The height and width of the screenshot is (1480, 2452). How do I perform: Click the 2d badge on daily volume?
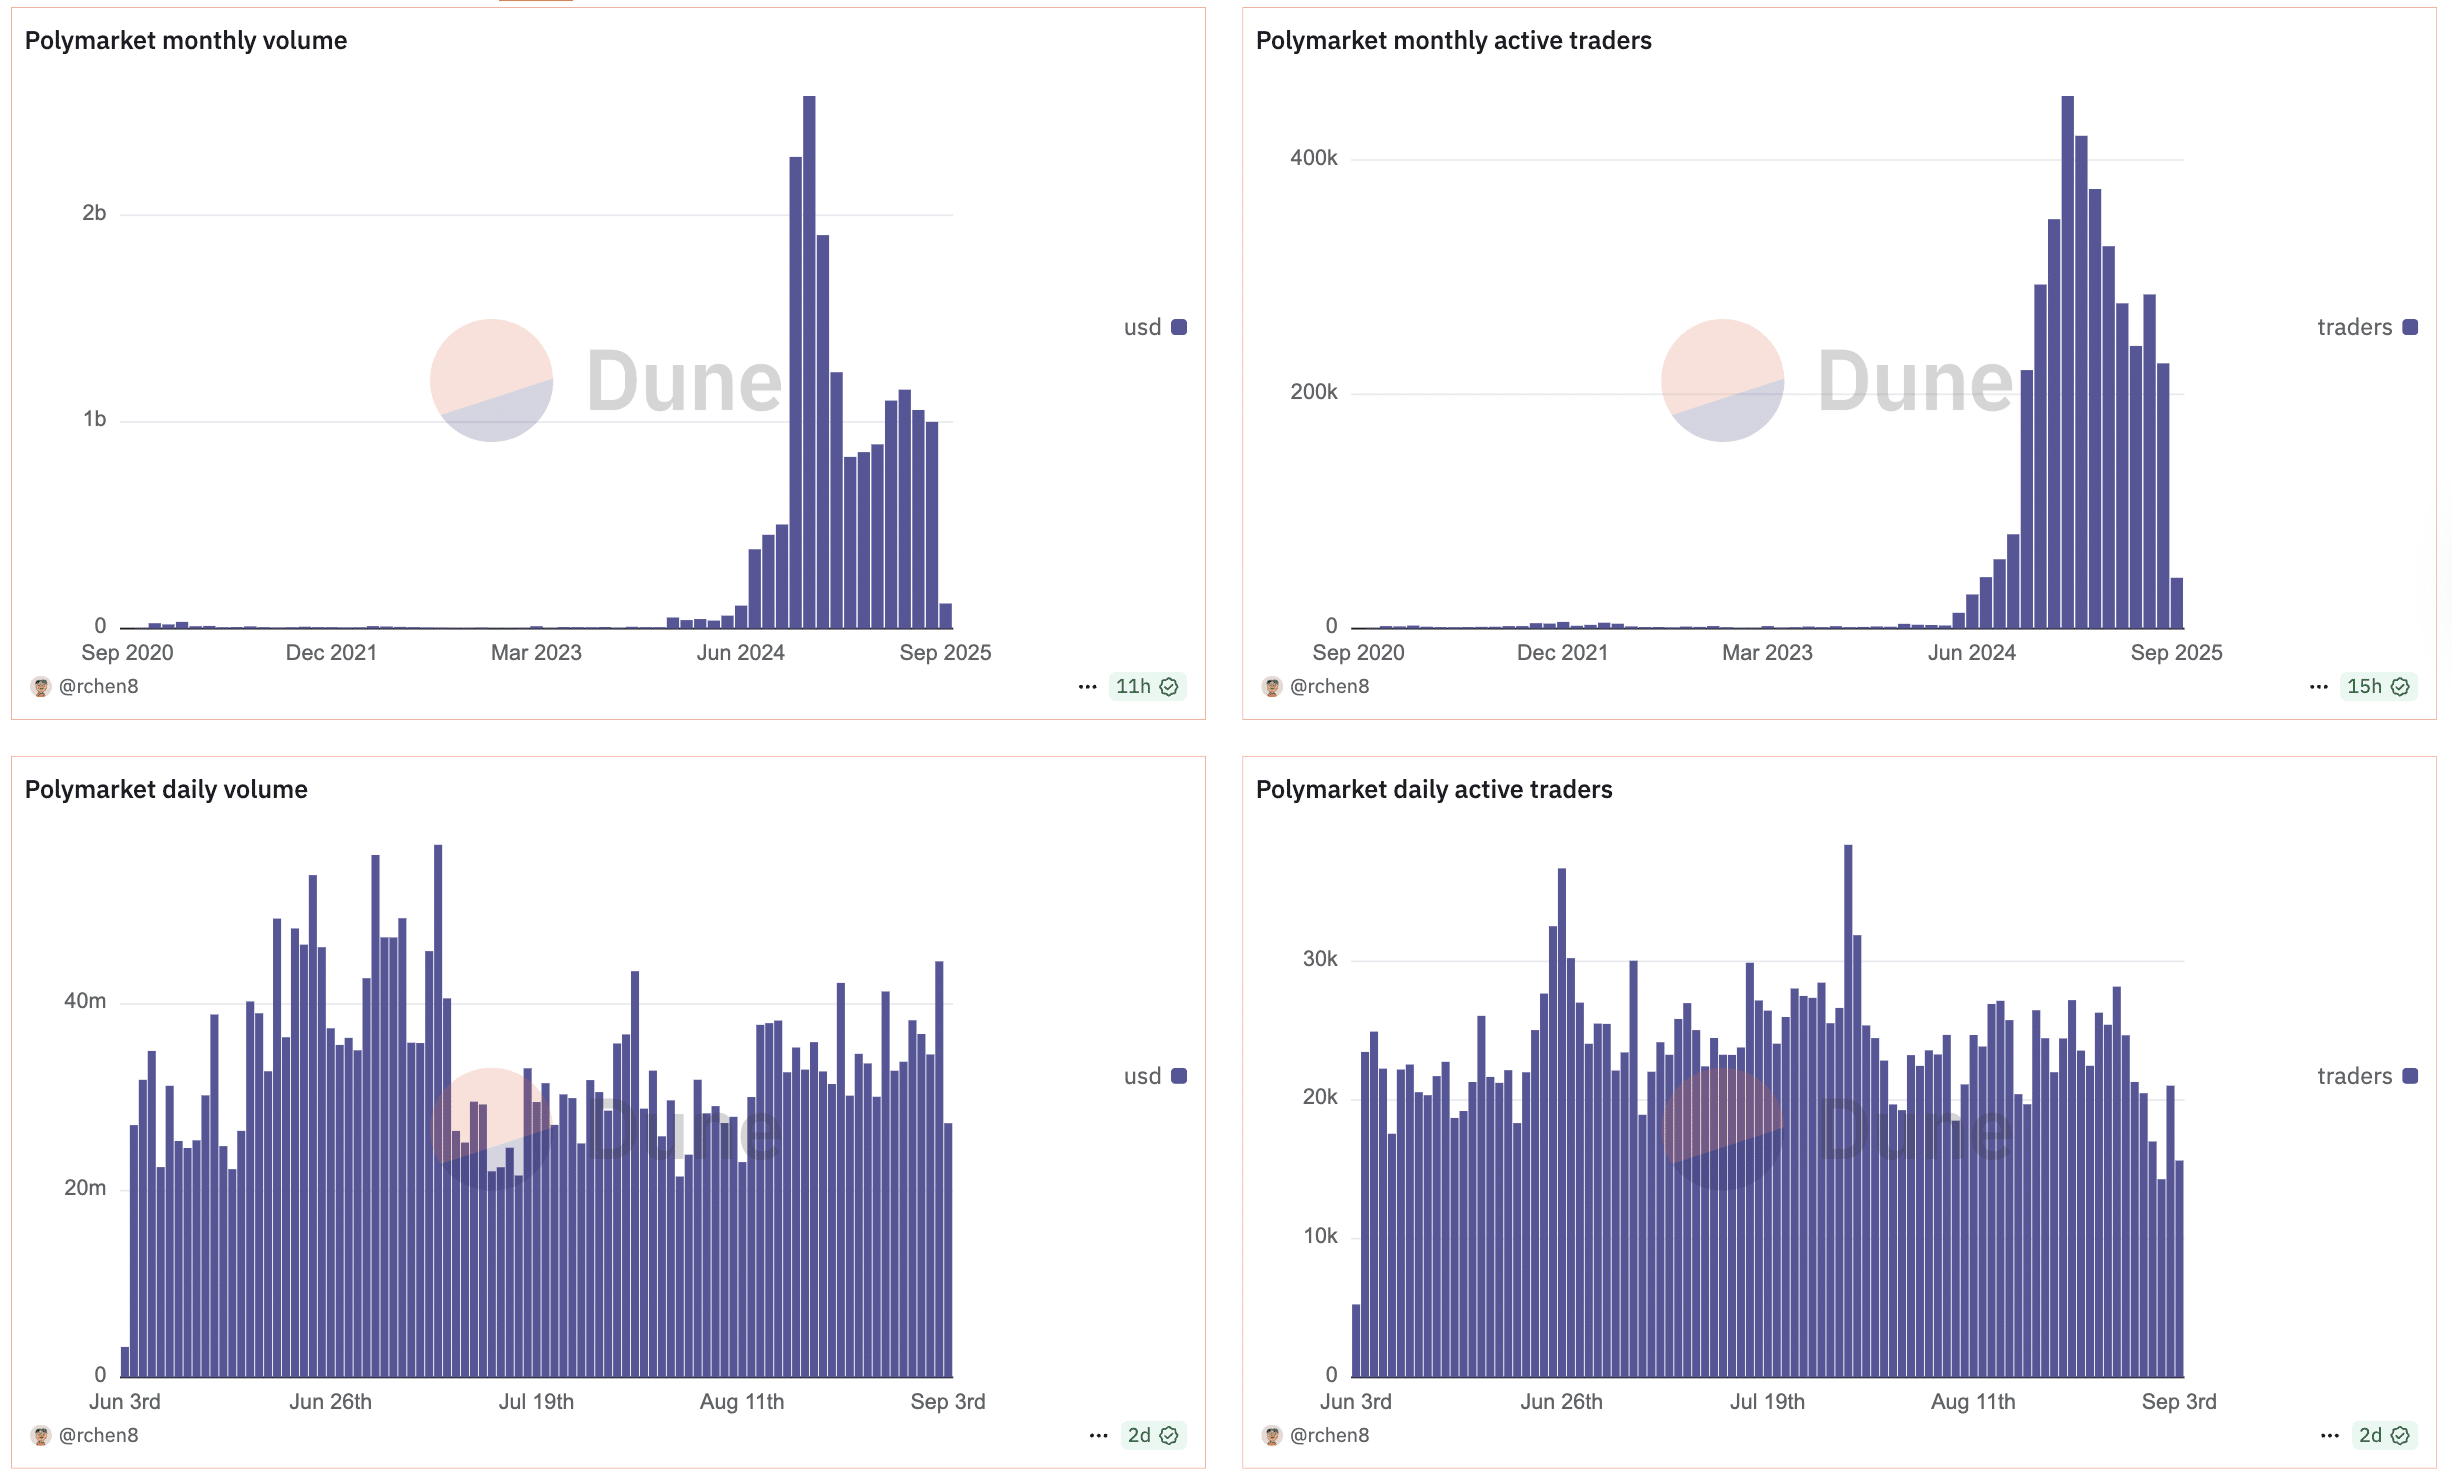[1152, 1436]
